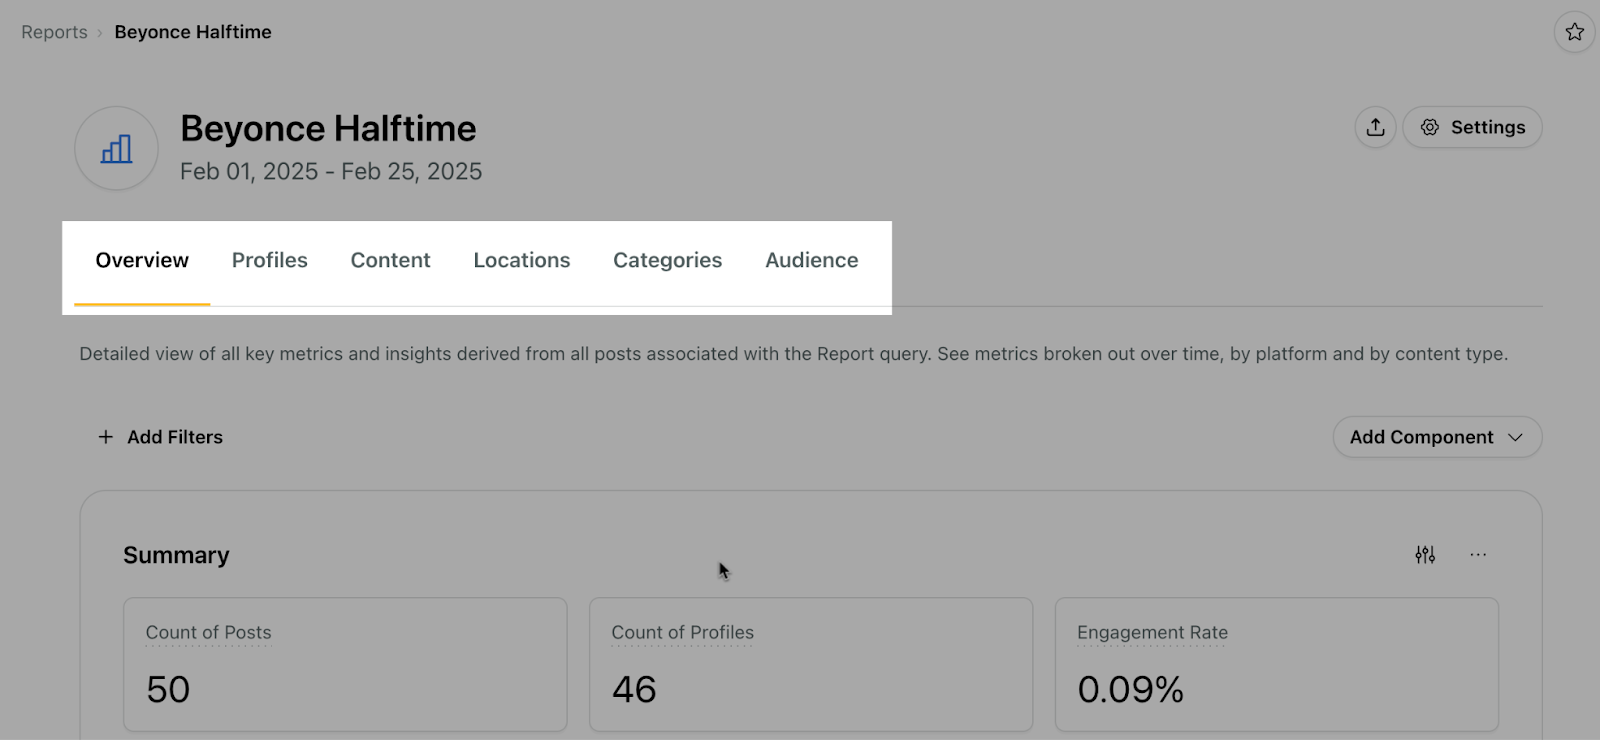
Task: Open Summary filter sliders icon
Action: (1425, 554)
